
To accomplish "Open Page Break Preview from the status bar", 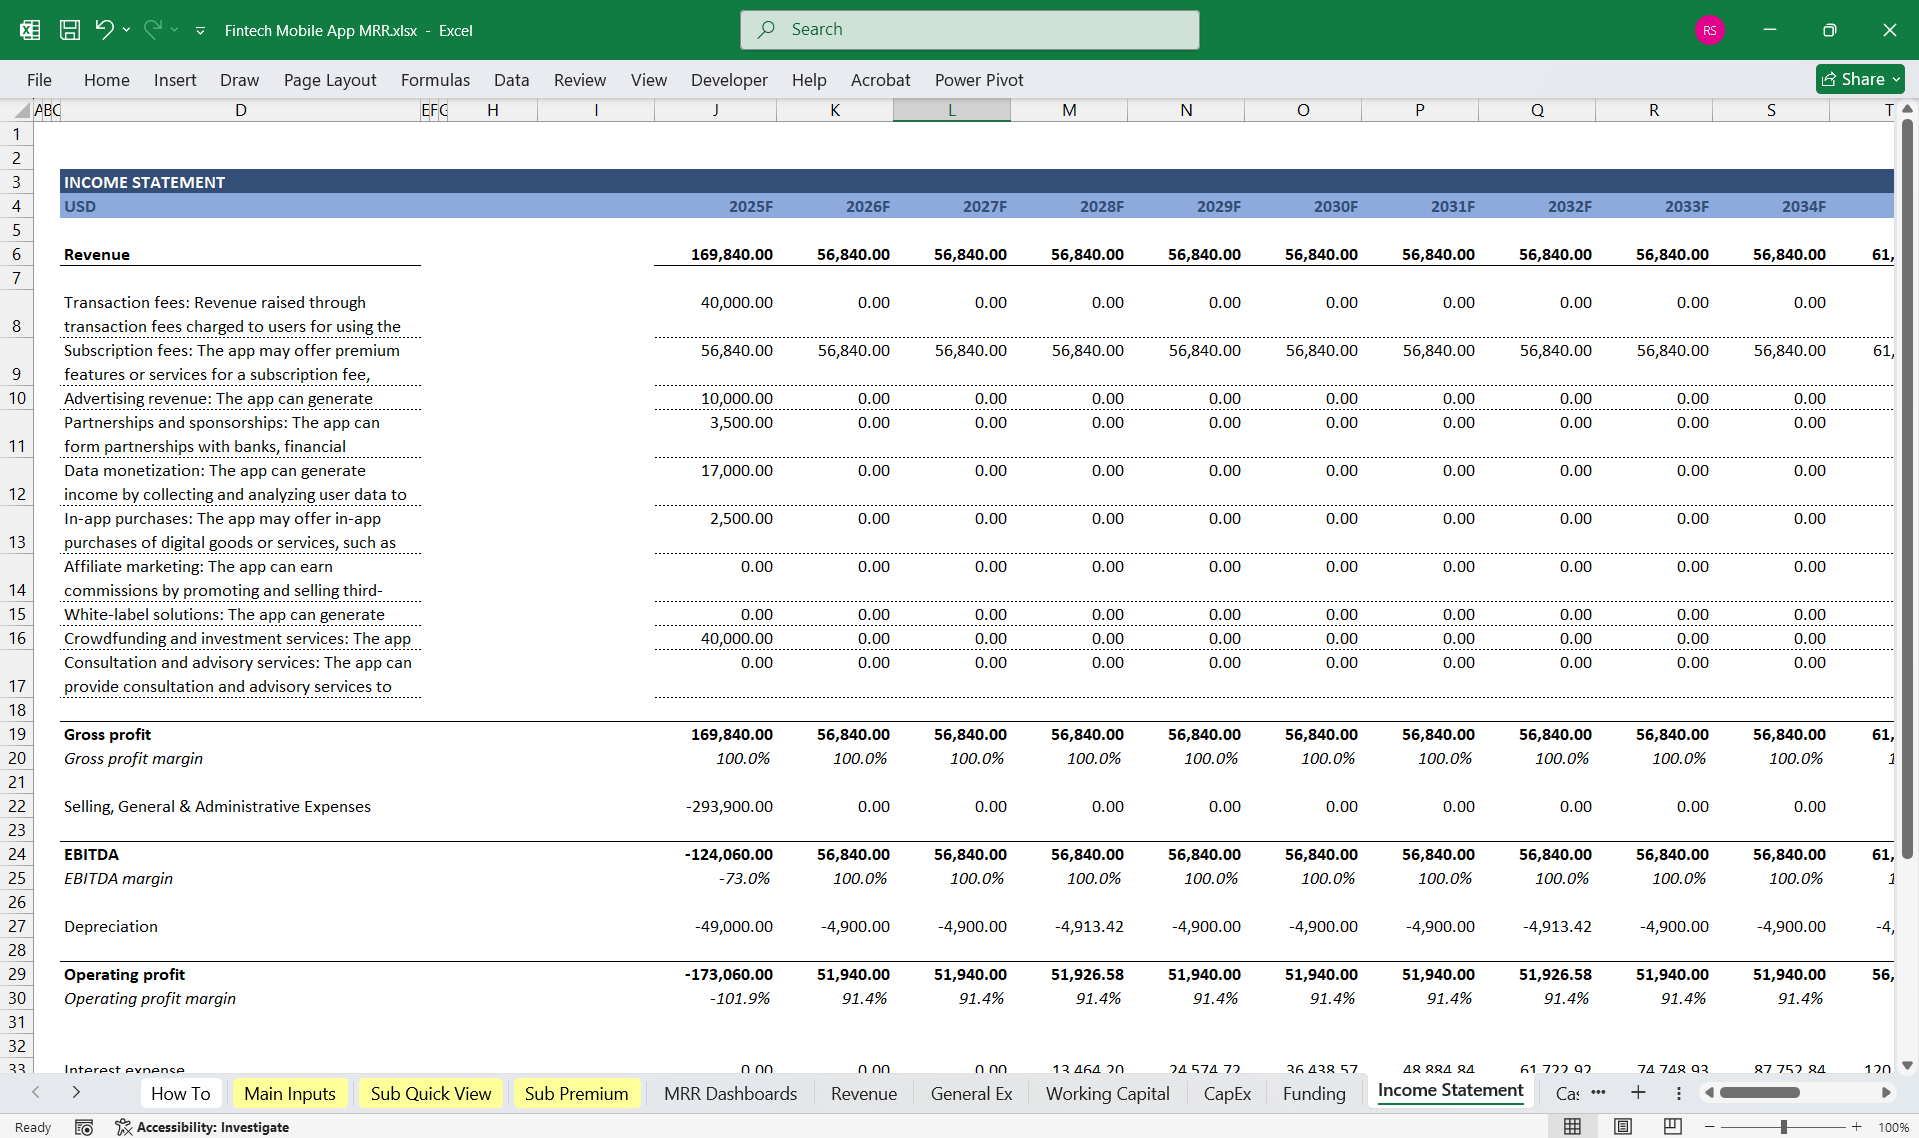I will click(1672, 1126).
